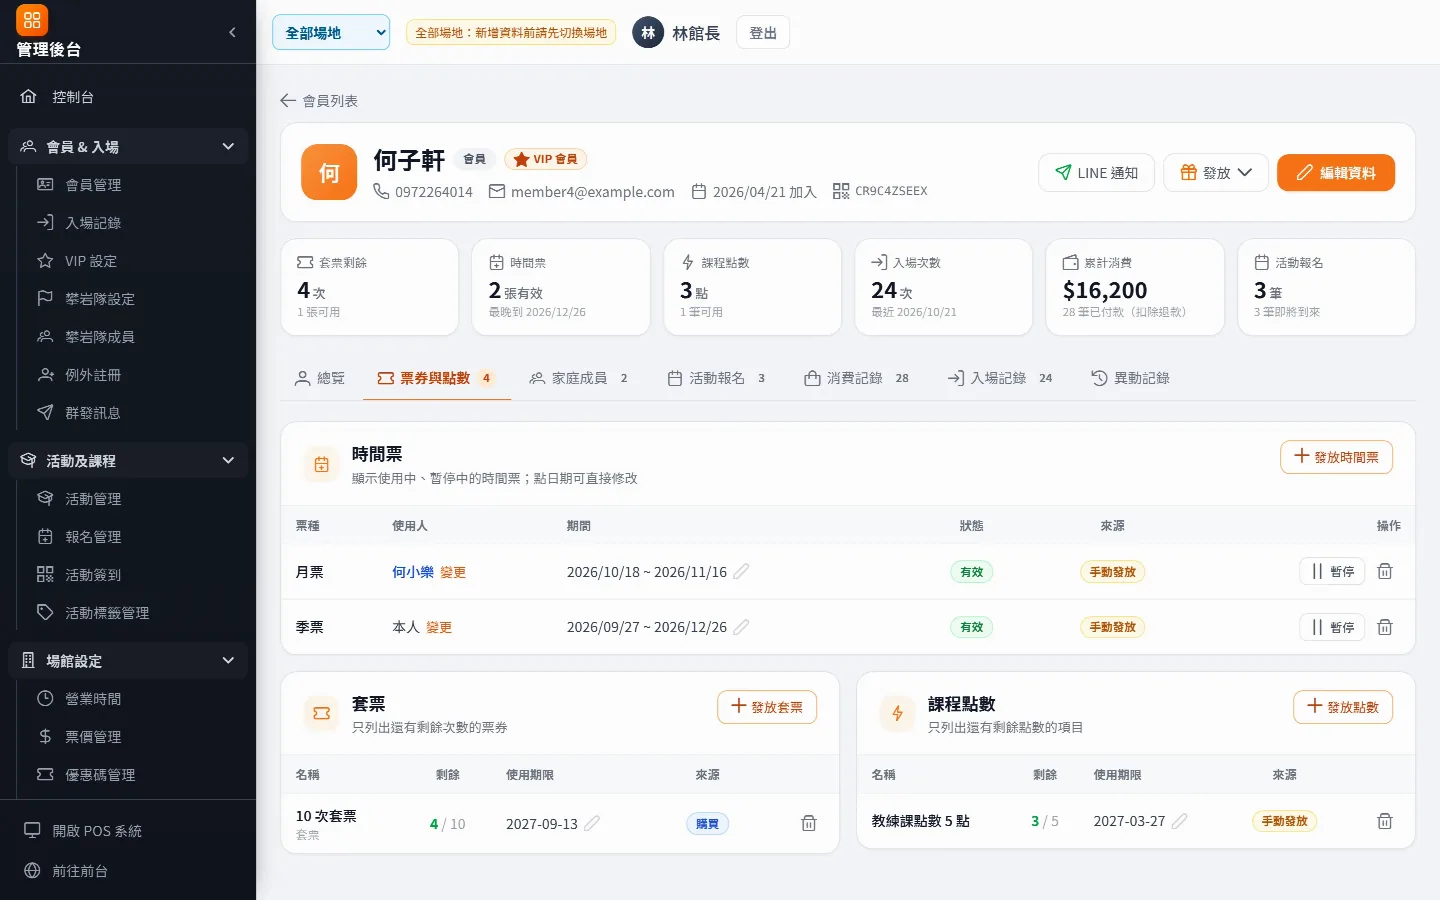The height and width of the screenshot is (900, 1440).
Task: Open 開啟 POS 系統 at sidebar bottom
Action: (x=128, y=831)
